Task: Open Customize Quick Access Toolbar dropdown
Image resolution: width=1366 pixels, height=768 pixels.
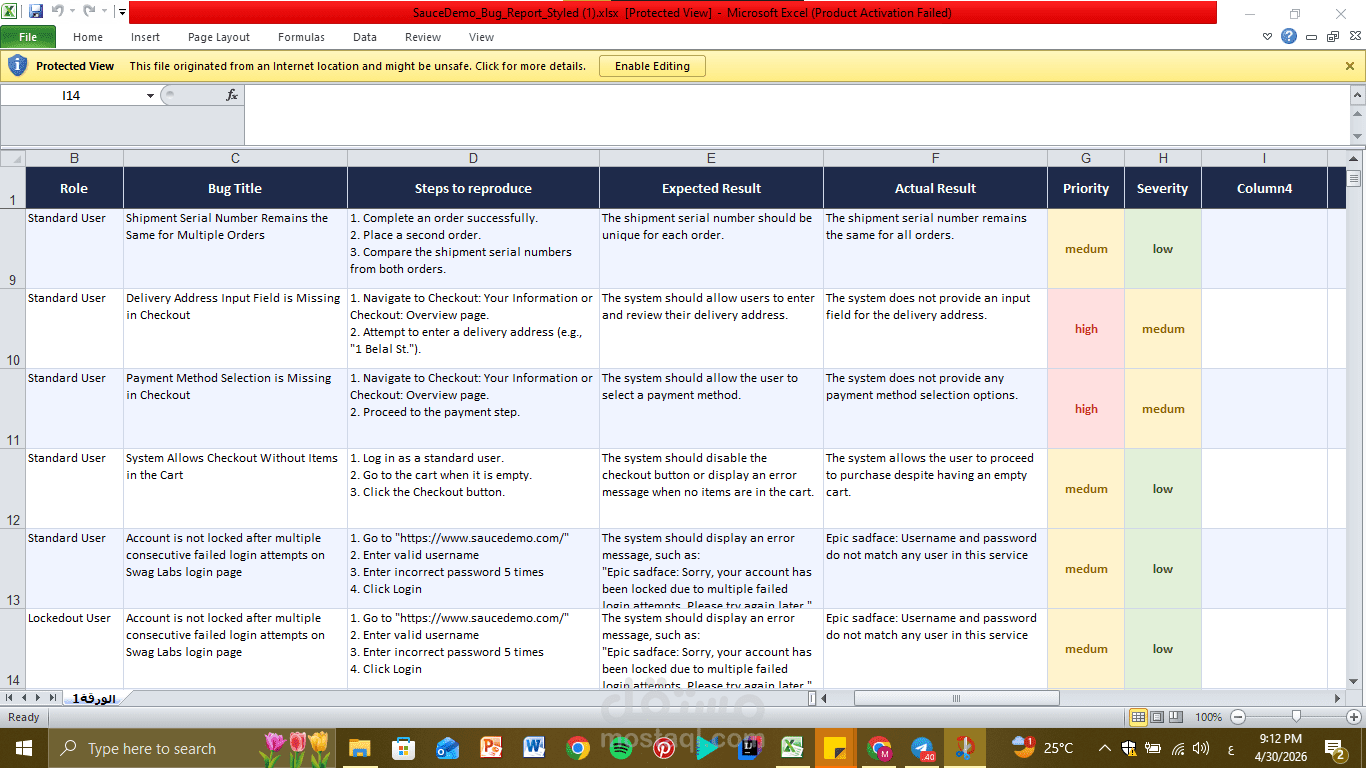Action: coord(122,12)
